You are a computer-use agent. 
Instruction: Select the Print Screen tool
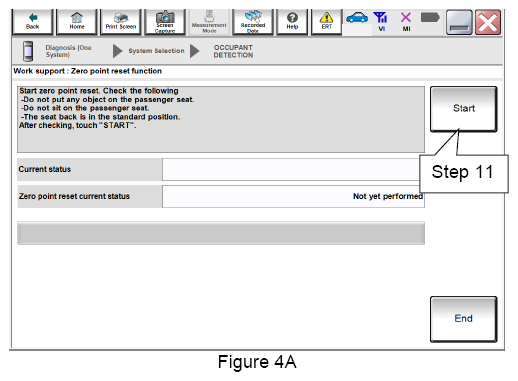(121, 22)
